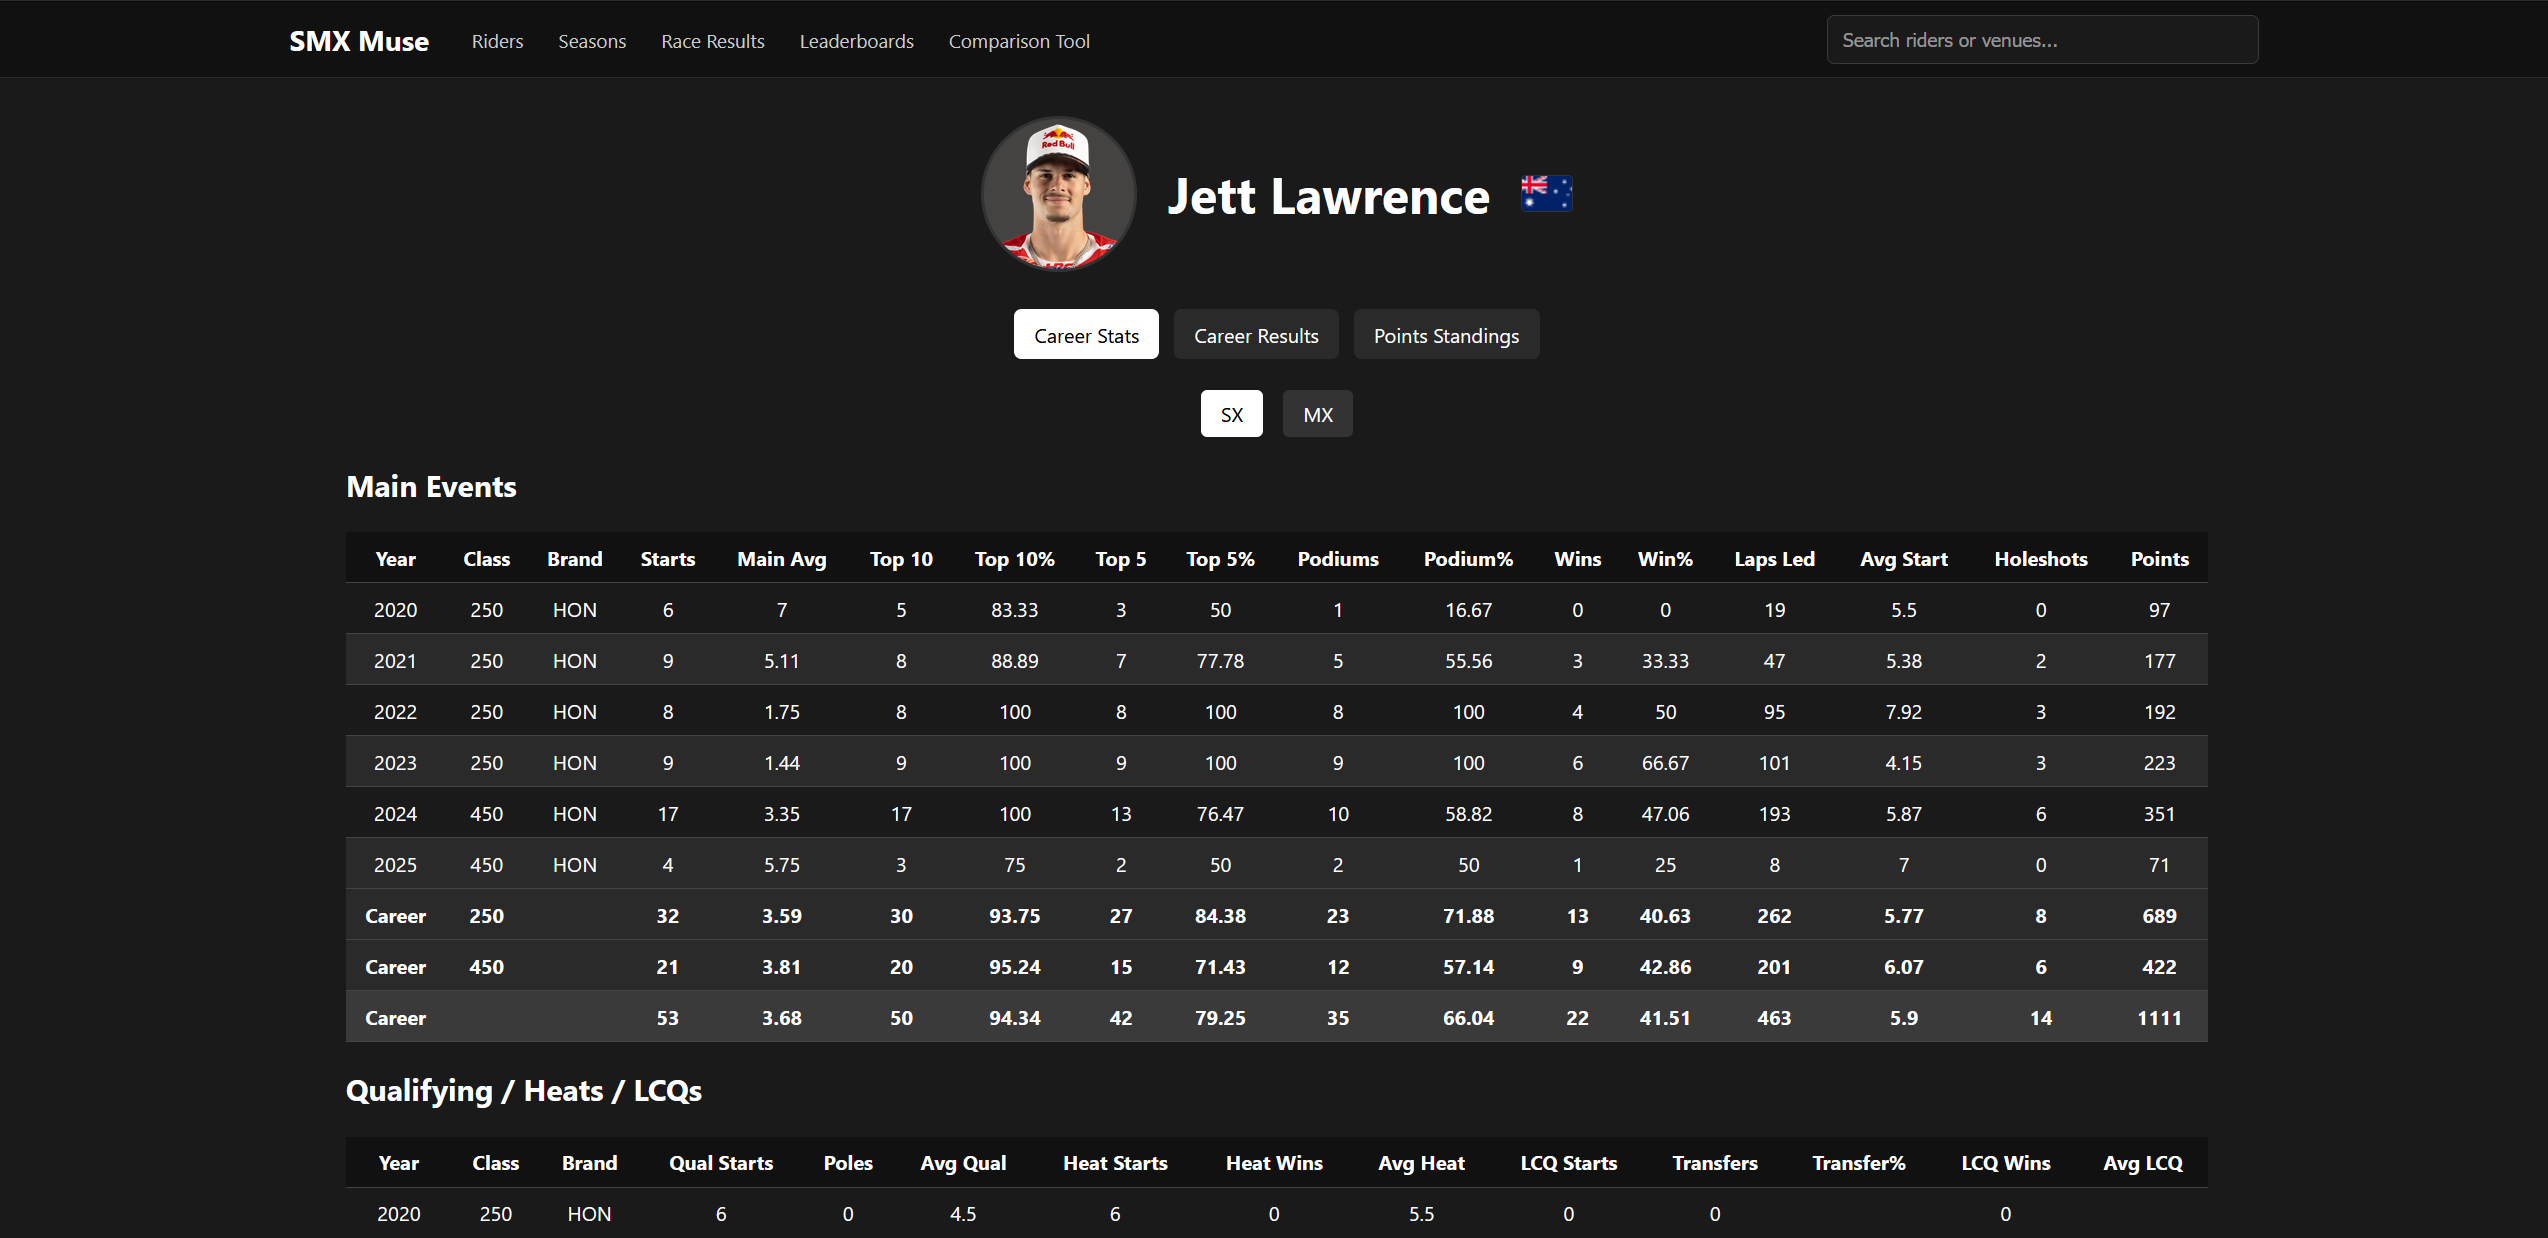The image size is (2548, 1238).
Task: Click the Australian flag icon
Action: pyautogui.click(x=1546, y=193)
